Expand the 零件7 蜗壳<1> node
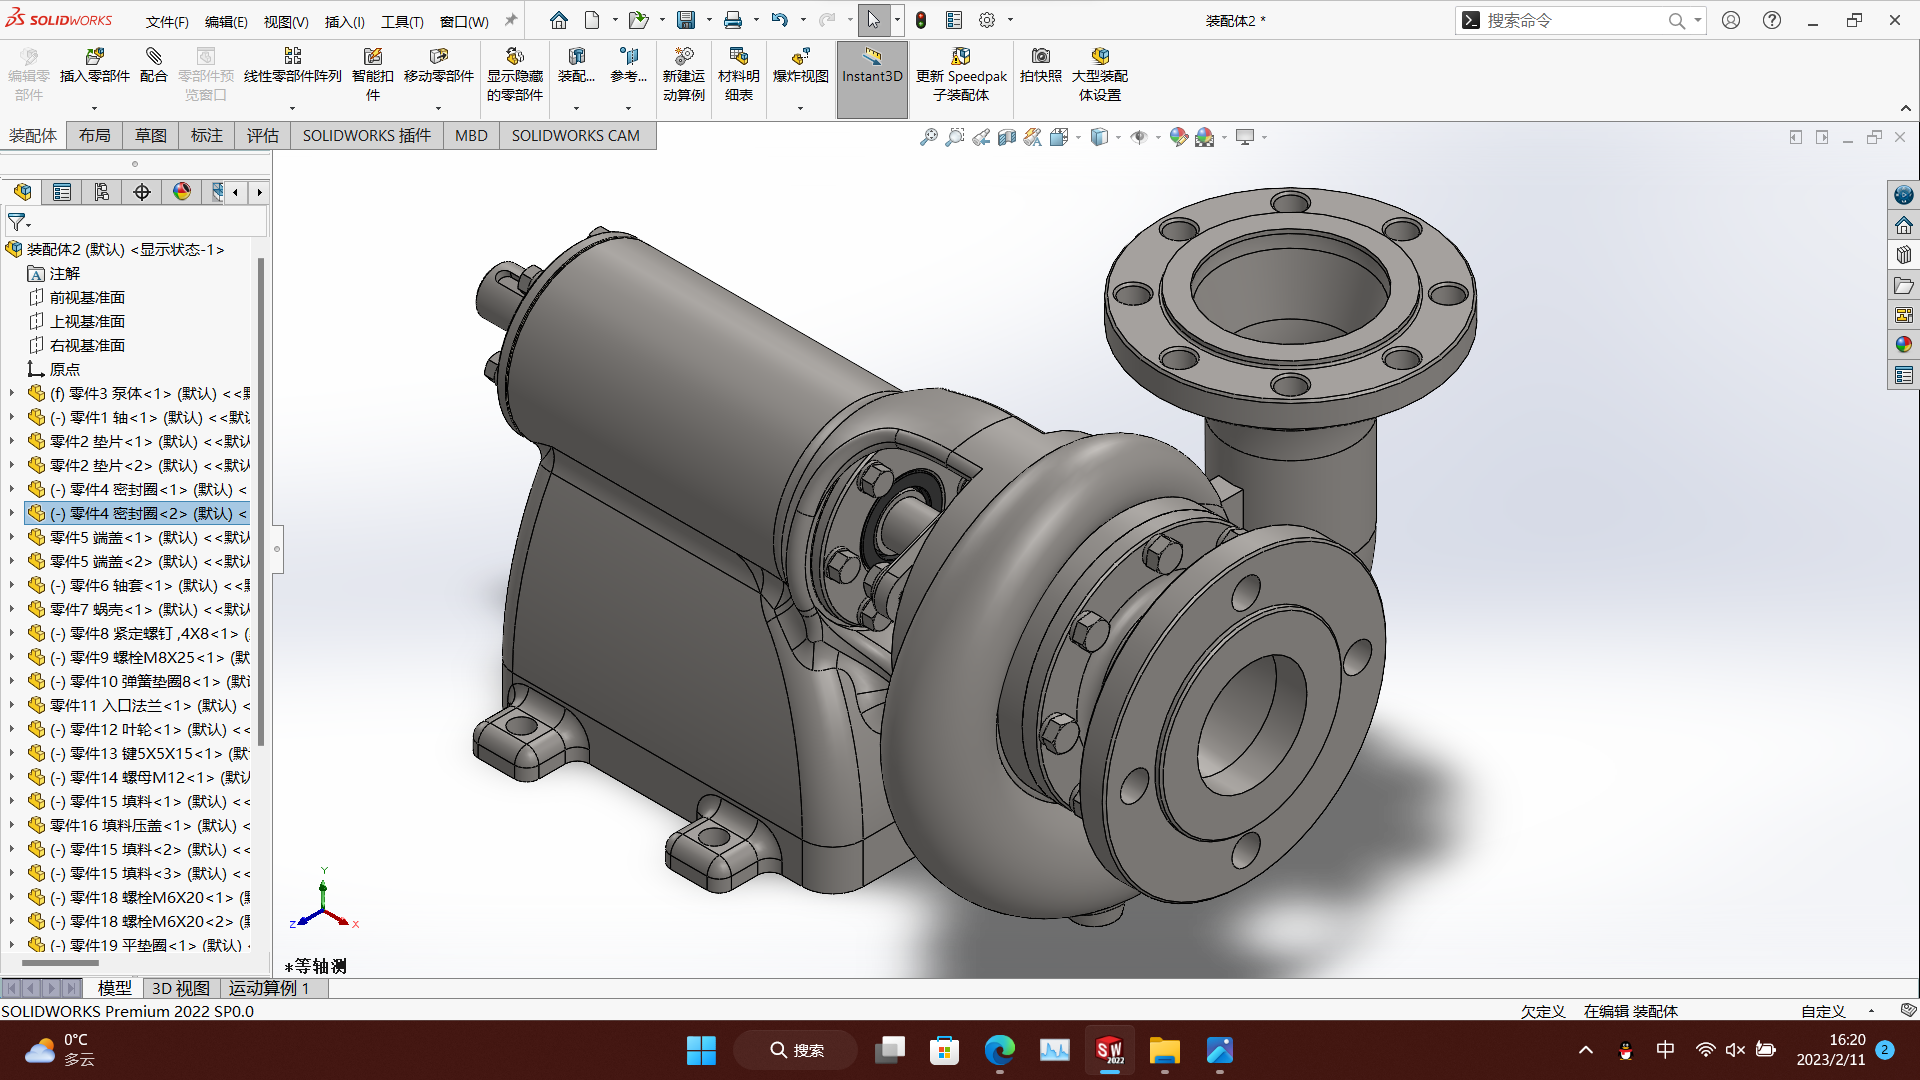Screen dimensions: 1920x1080 (x=12, y=609)
